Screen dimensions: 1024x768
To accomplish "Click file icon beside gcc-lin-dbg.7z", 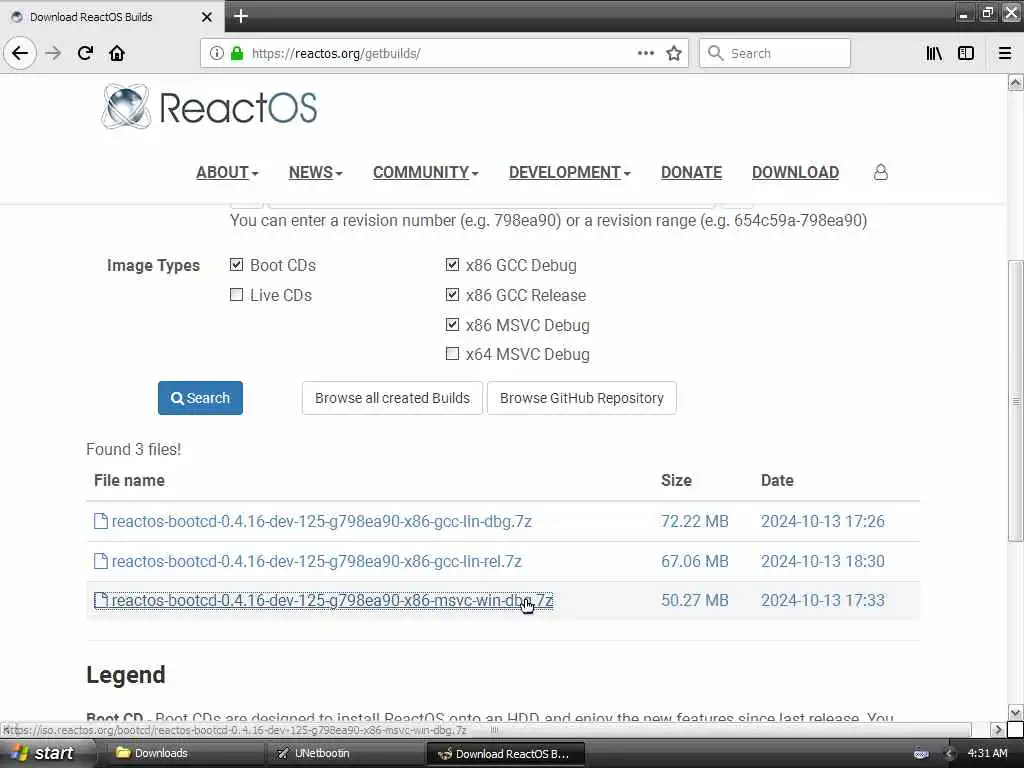I will click(x=101, y=521).
